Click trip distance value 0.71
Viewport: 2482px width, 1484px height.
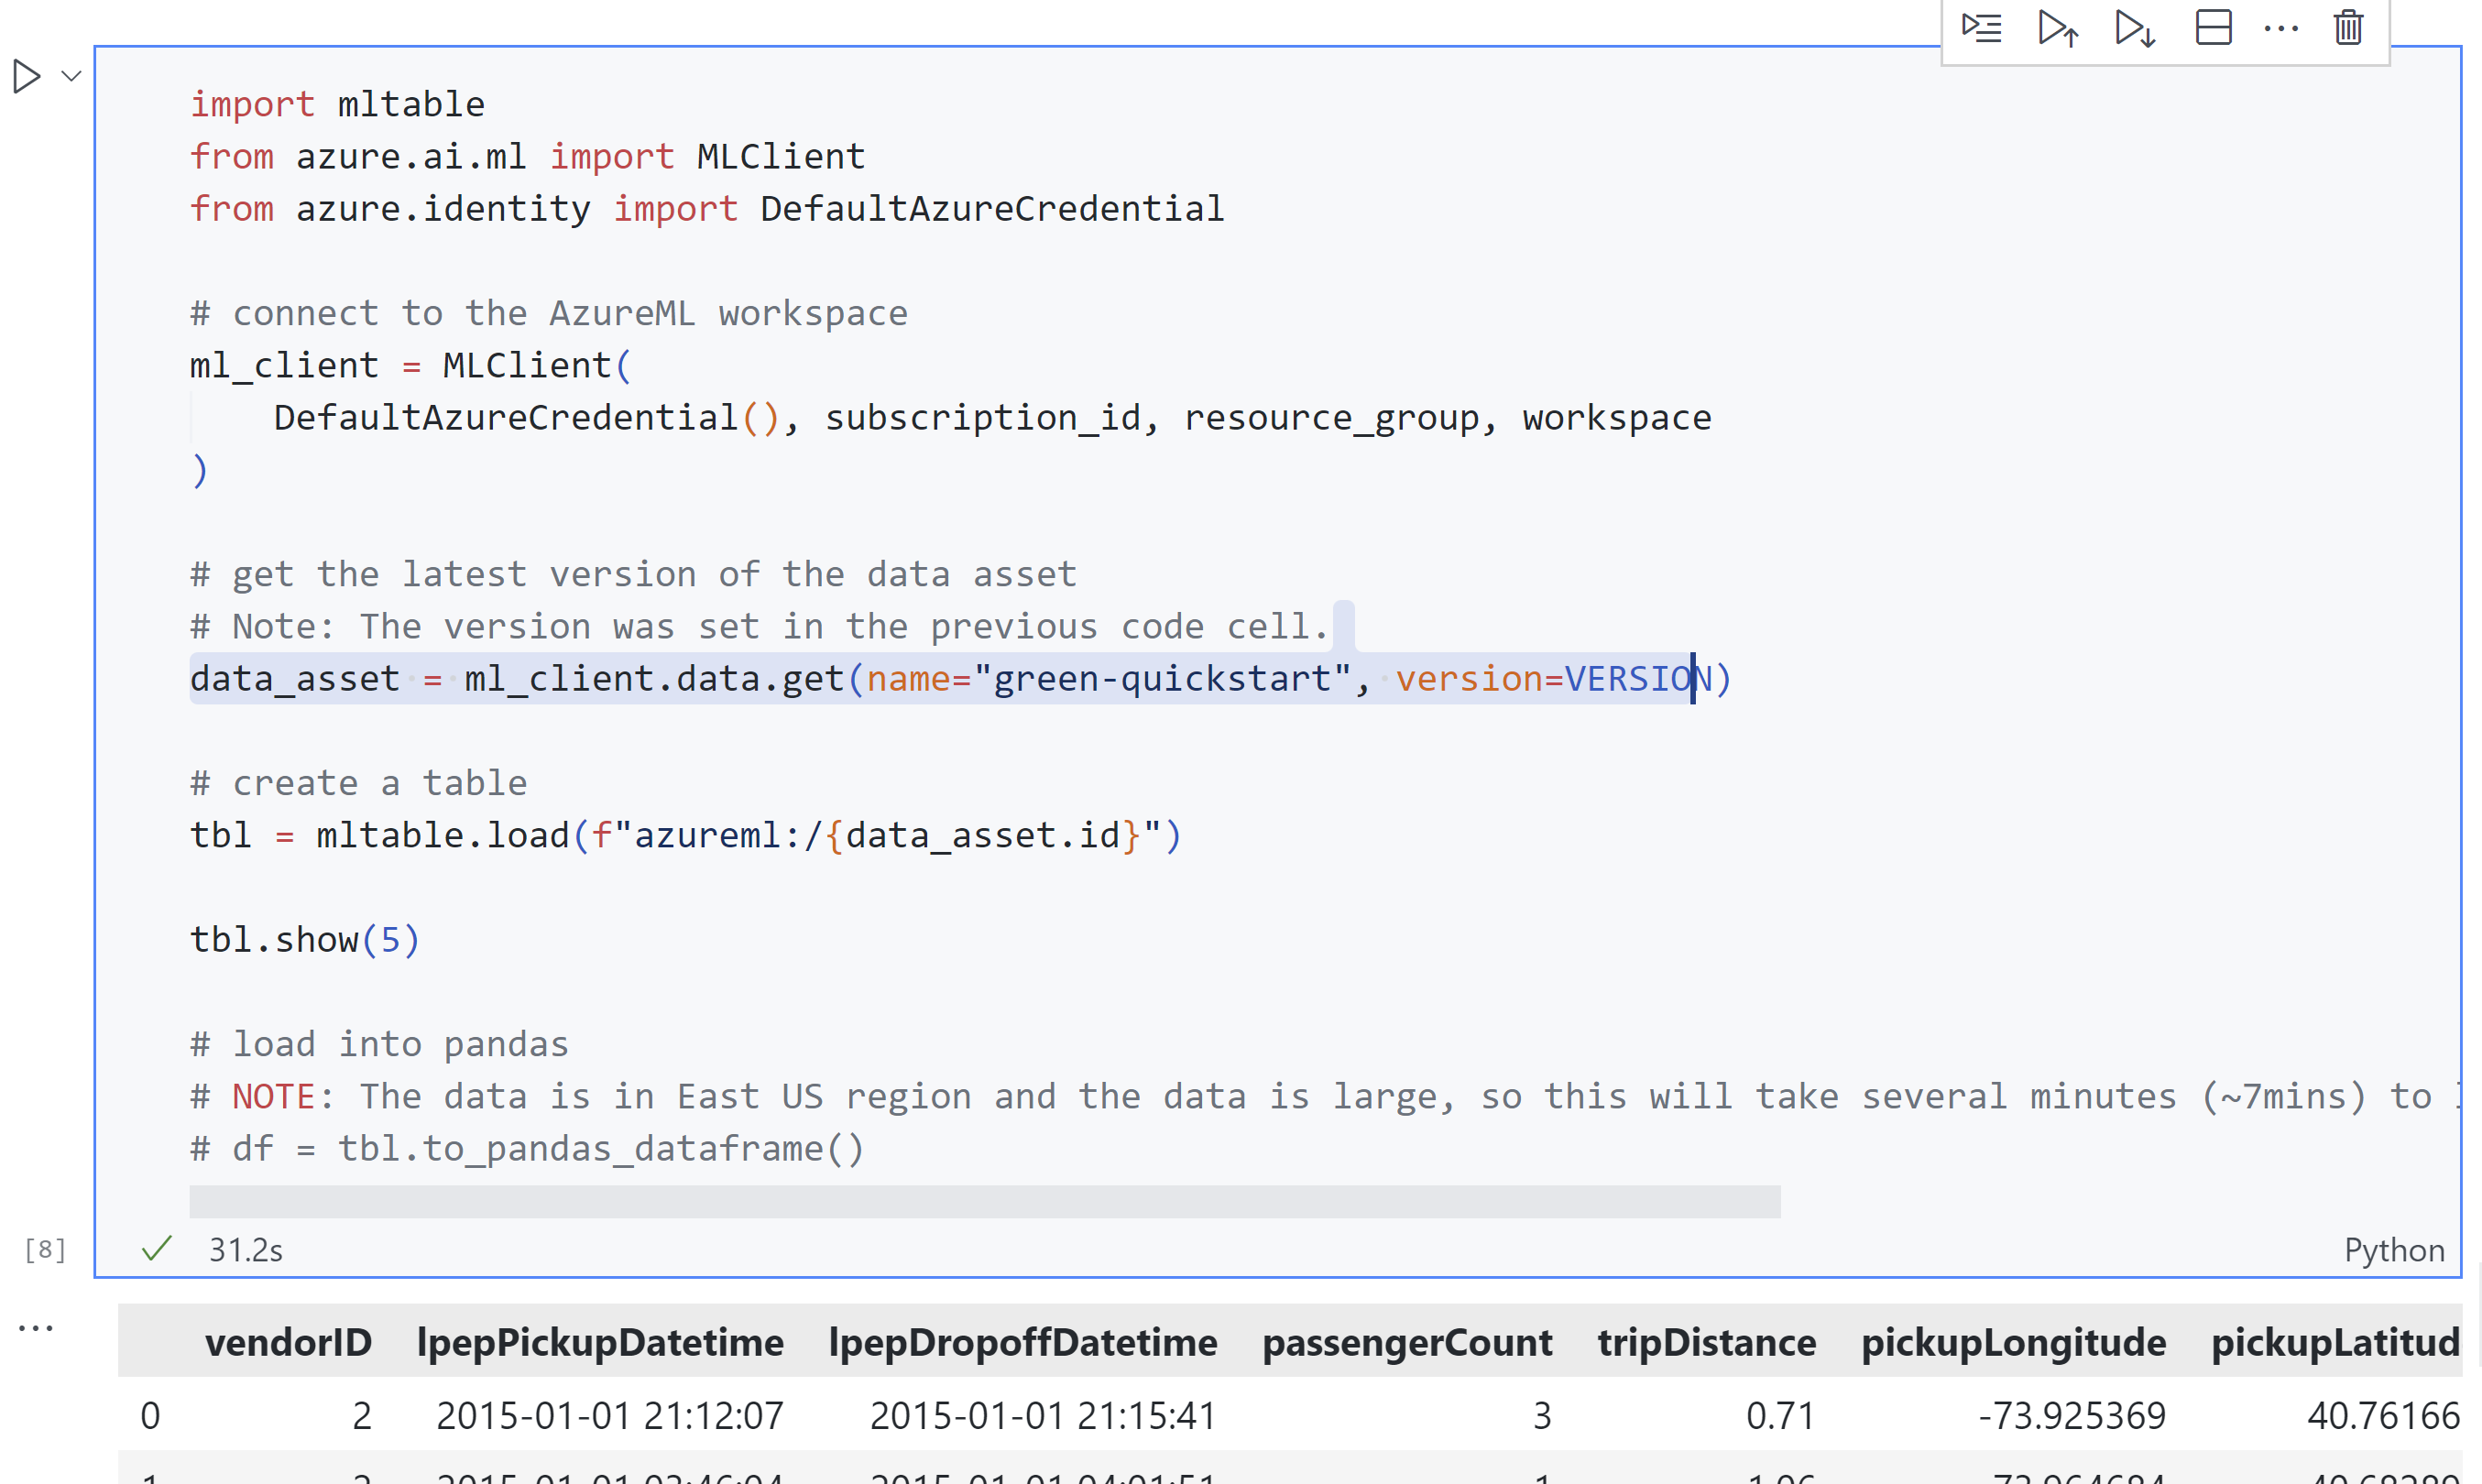pos(1780,1415)
